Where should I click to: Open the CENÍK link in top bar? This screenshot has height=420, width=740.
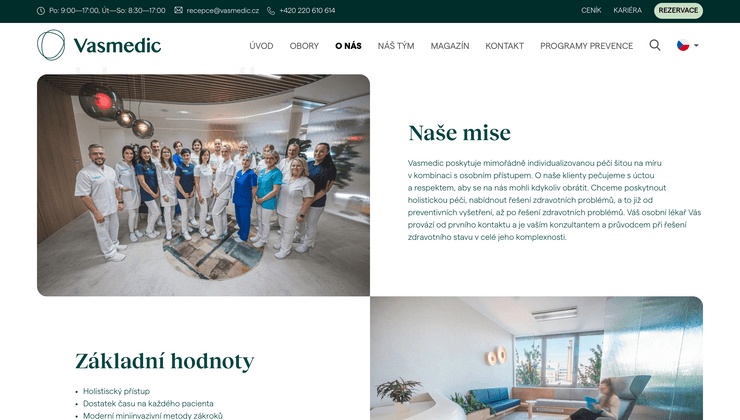(x=591, y=10)
